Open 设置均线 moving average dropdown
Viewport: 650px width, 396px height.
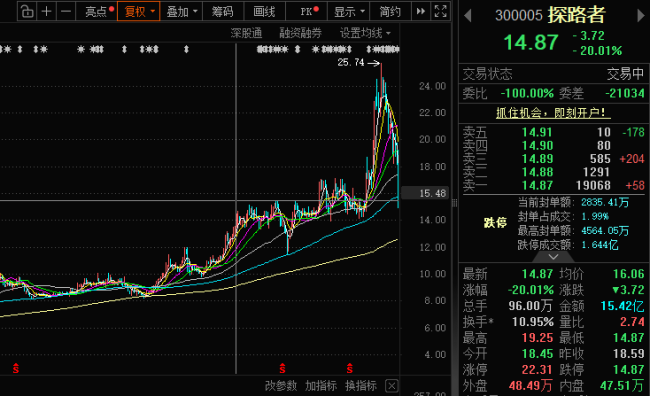click(x=365, y=33)
